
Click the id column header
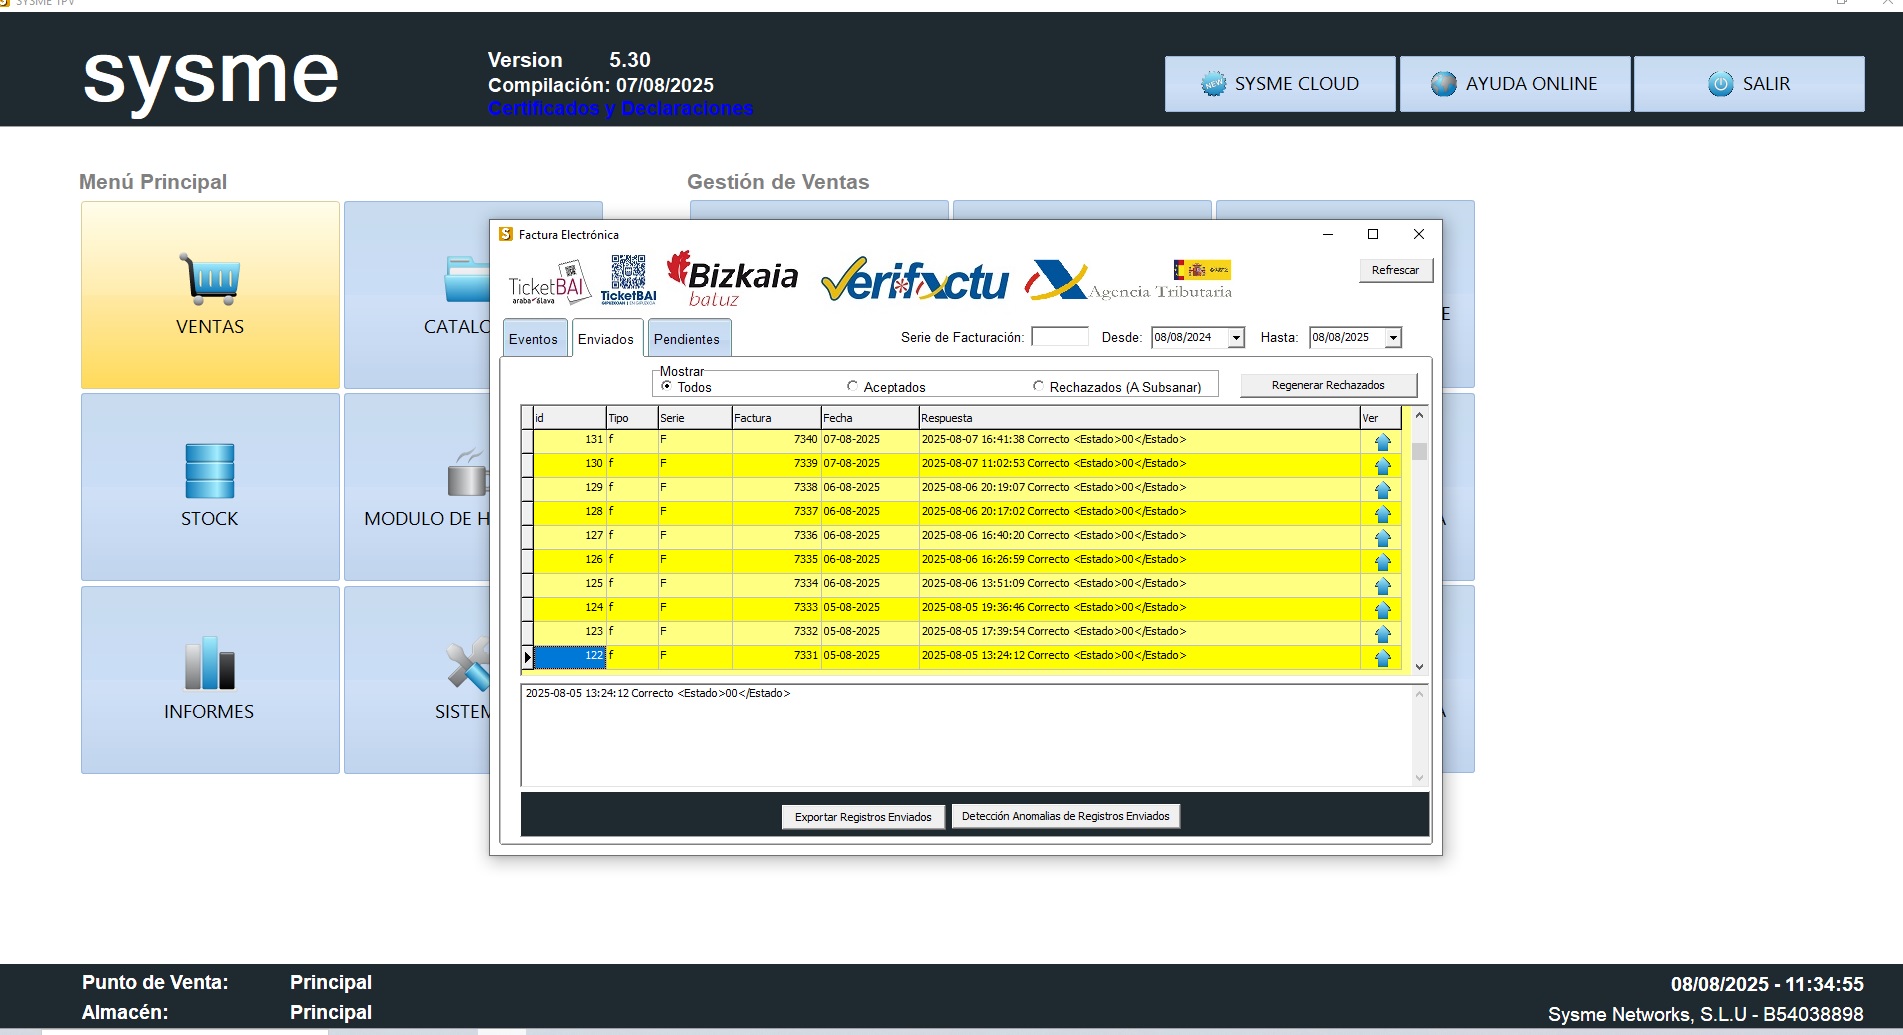coord(569,418)
